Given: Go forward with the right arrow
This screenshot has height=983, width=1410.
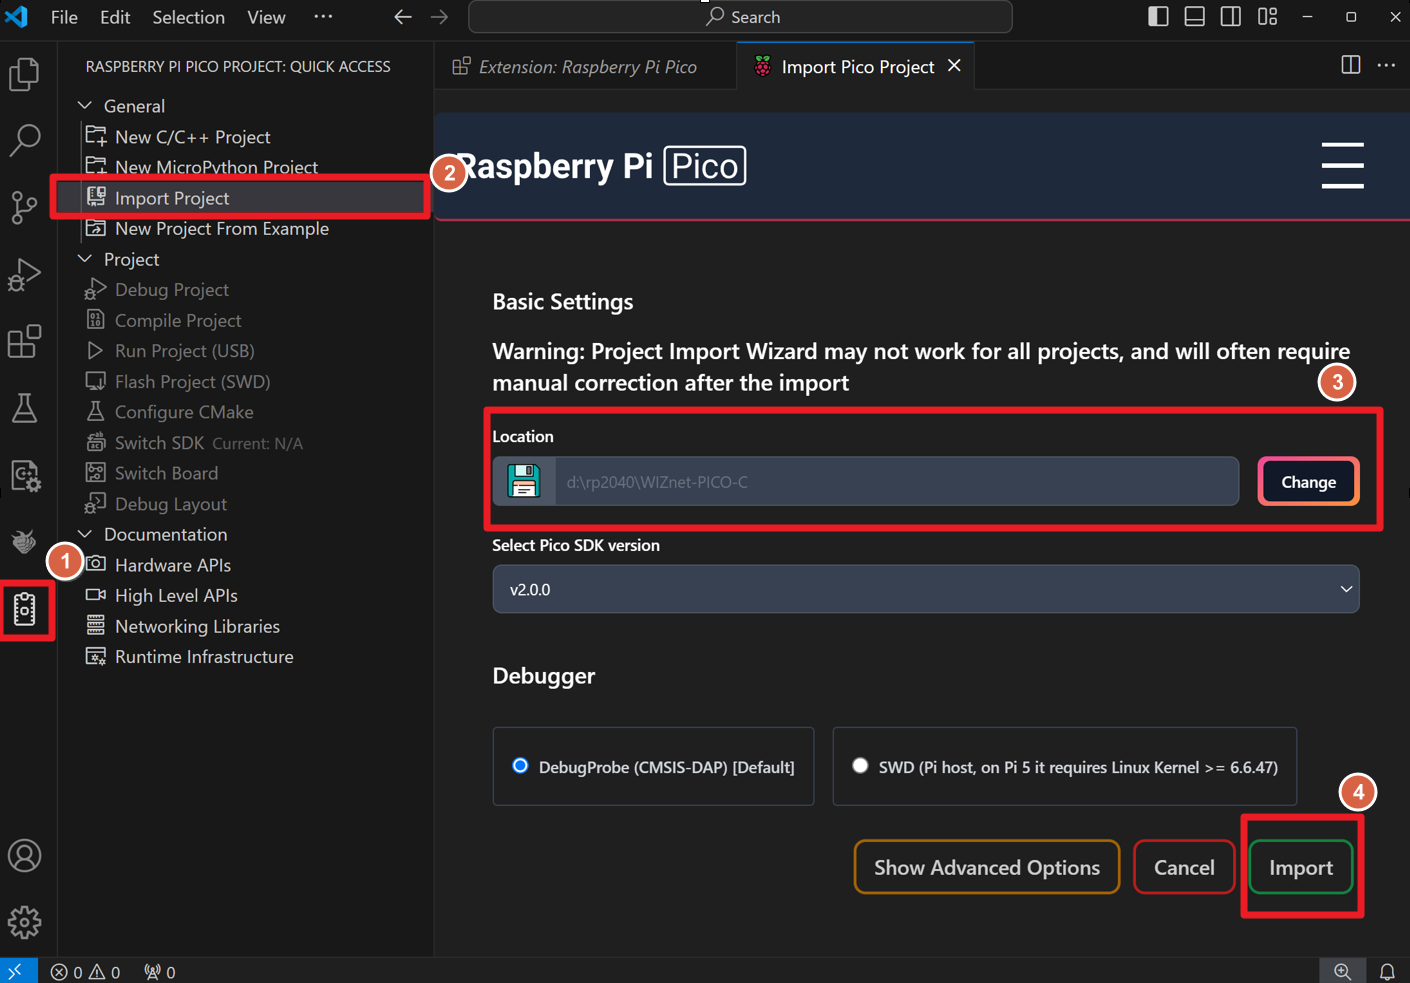Looking at the screenshot, I should pyautogui.click(x=439, y=17).
